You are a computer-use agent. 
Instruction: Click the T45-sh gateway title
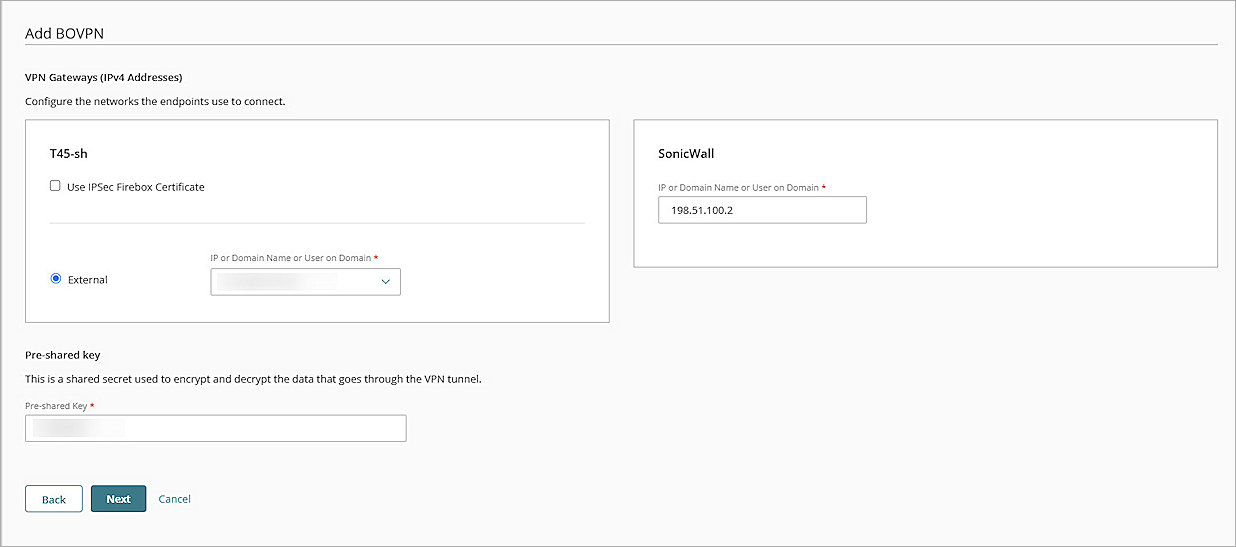pyautogui.click(x=69, y=154)
